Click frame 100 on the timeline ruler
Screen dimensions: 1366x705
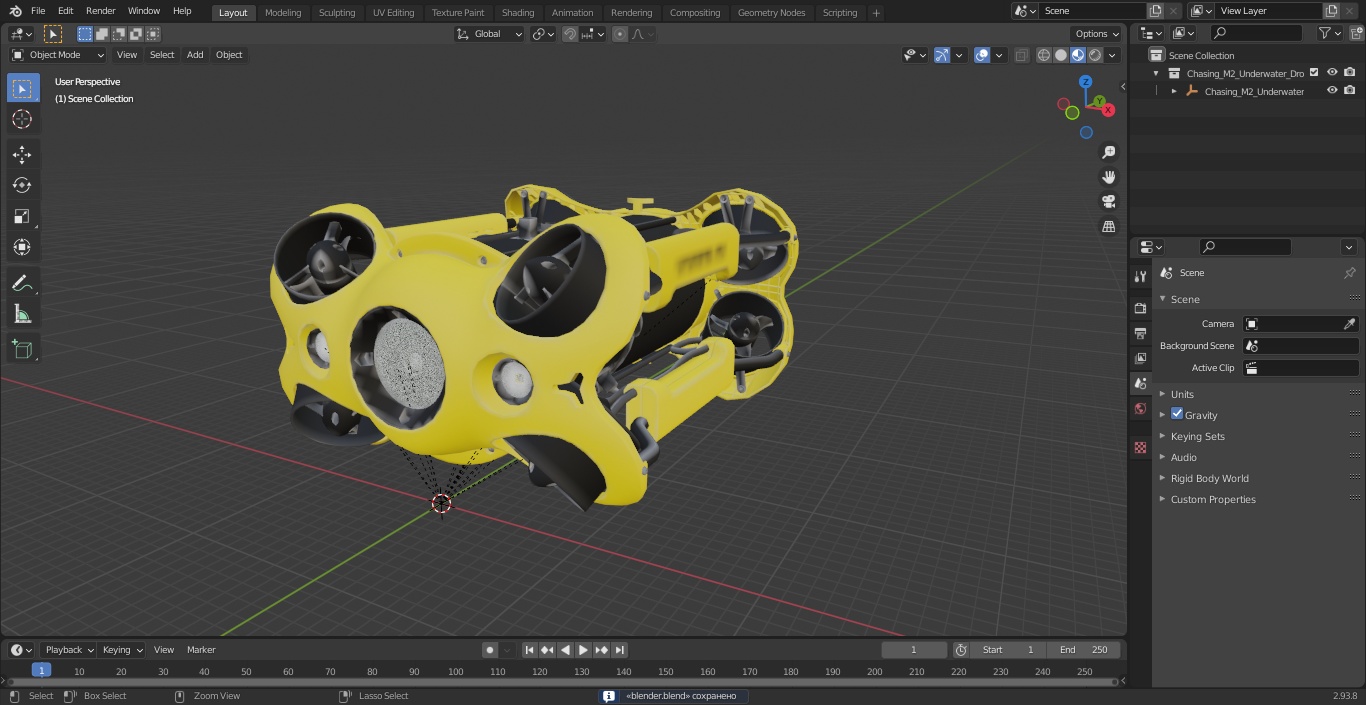tap(455, 671)
